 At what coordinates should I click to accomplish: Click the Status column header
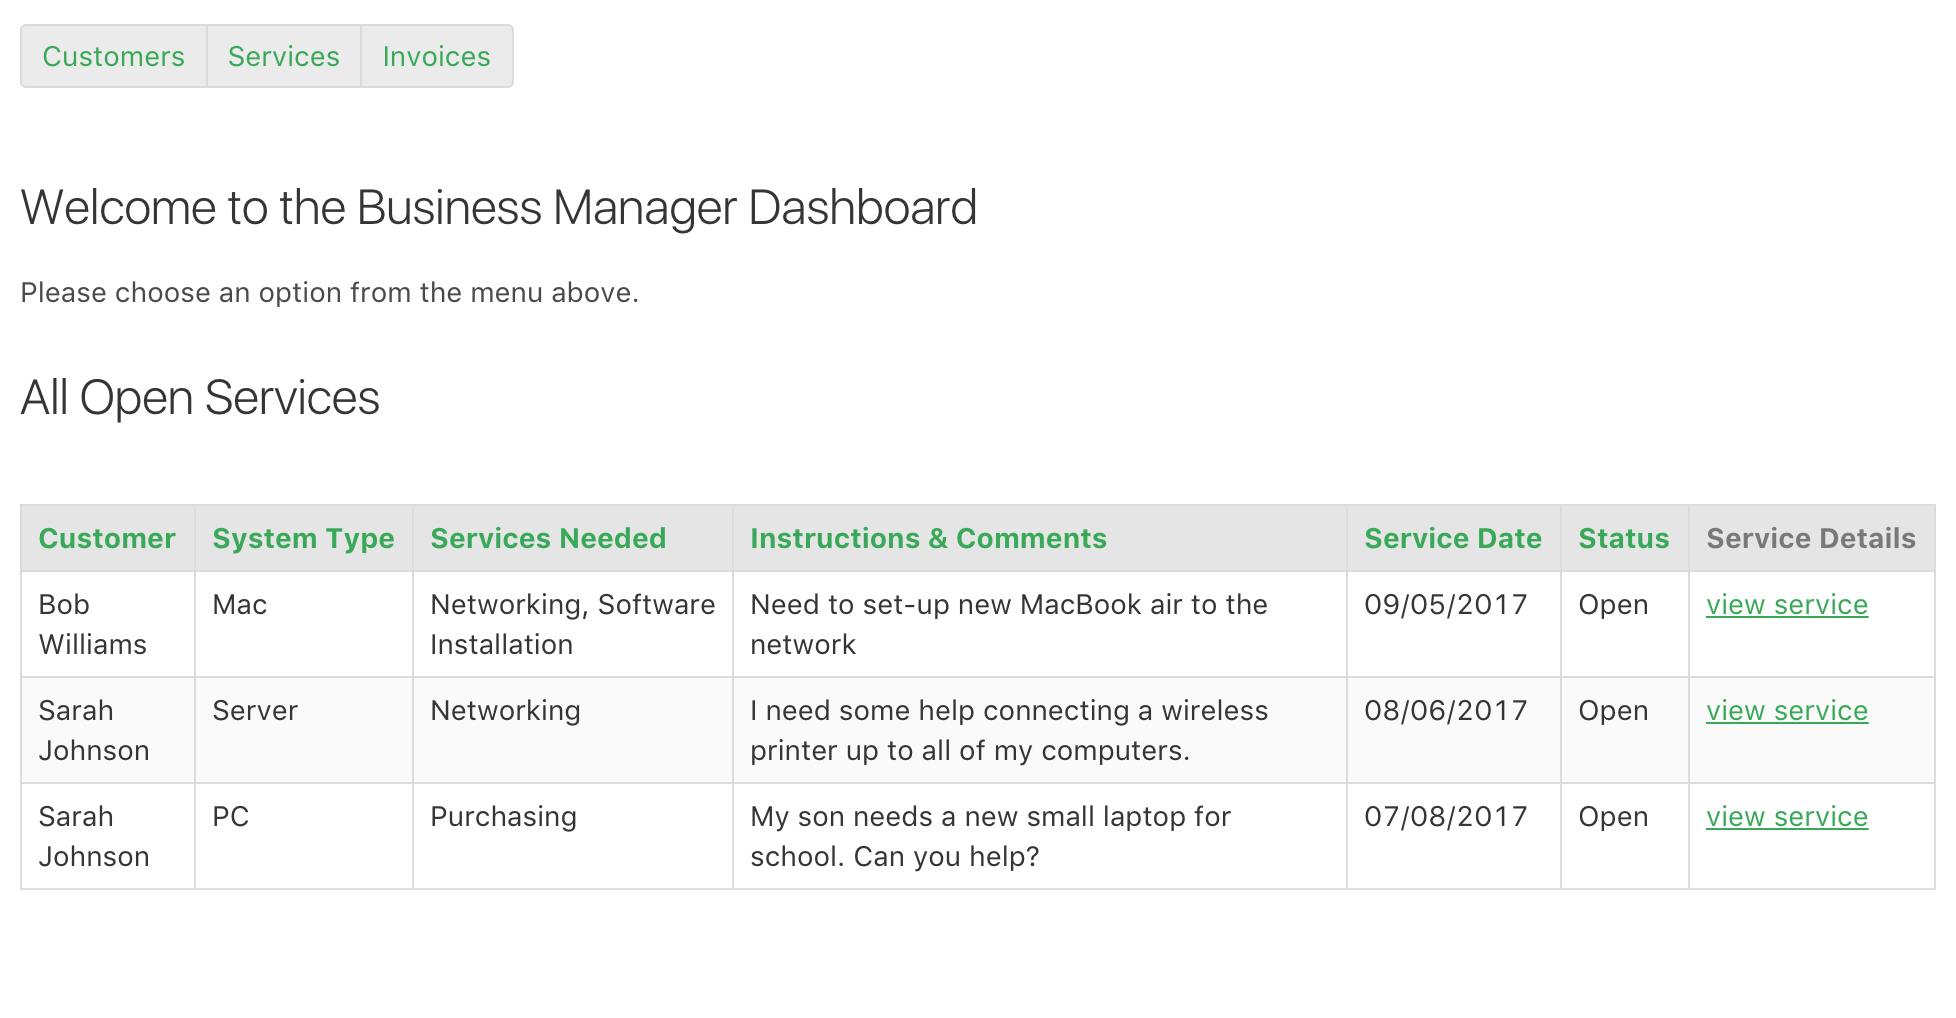tap(1623, 538)
